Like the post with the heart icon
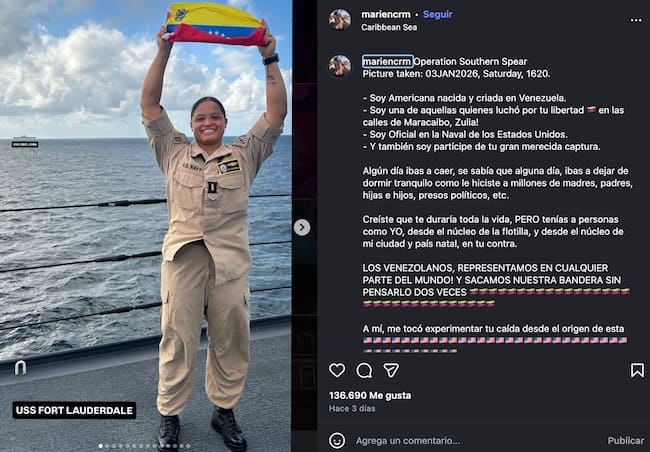Image resolution: width=650 pixels, height=452 pixels. pyautogui.click(x=337, y=370)
